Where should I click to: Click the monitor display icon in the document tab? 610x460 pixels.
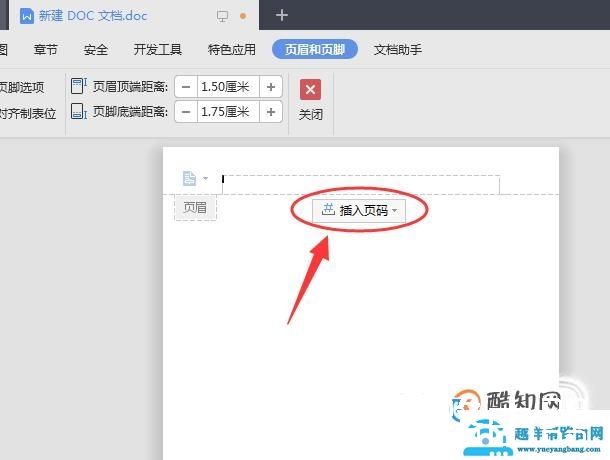pyautogui.click(x=222, y=16)
